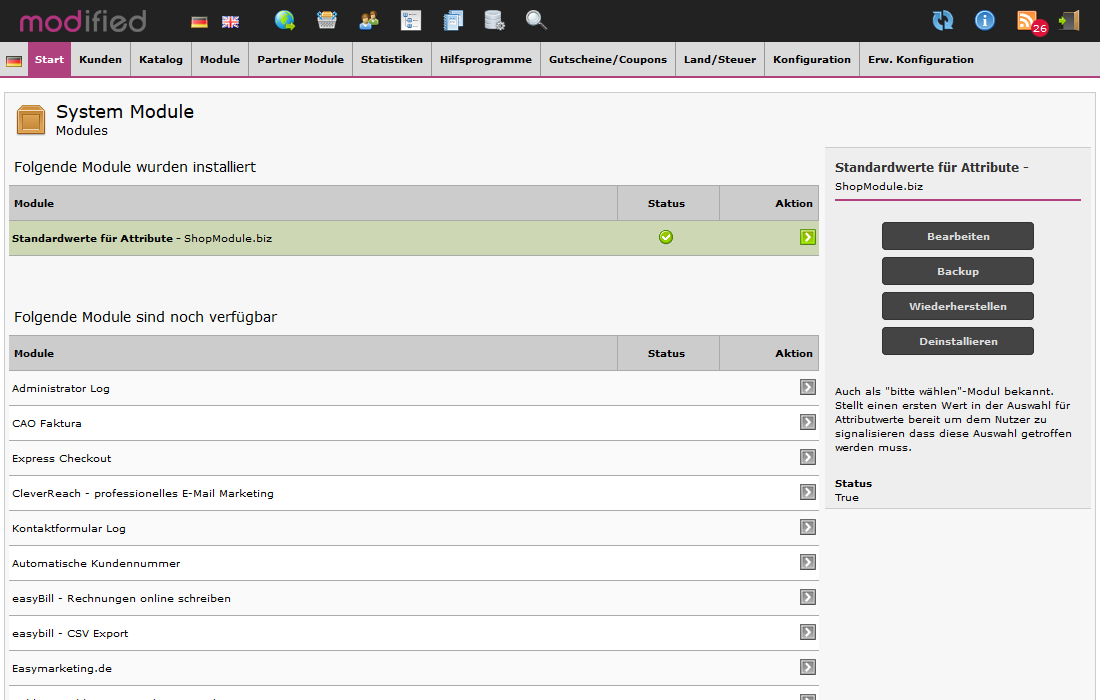Select the Administrator Log arrow
The image size is (1100, 700).
click(x=807, y=387)
